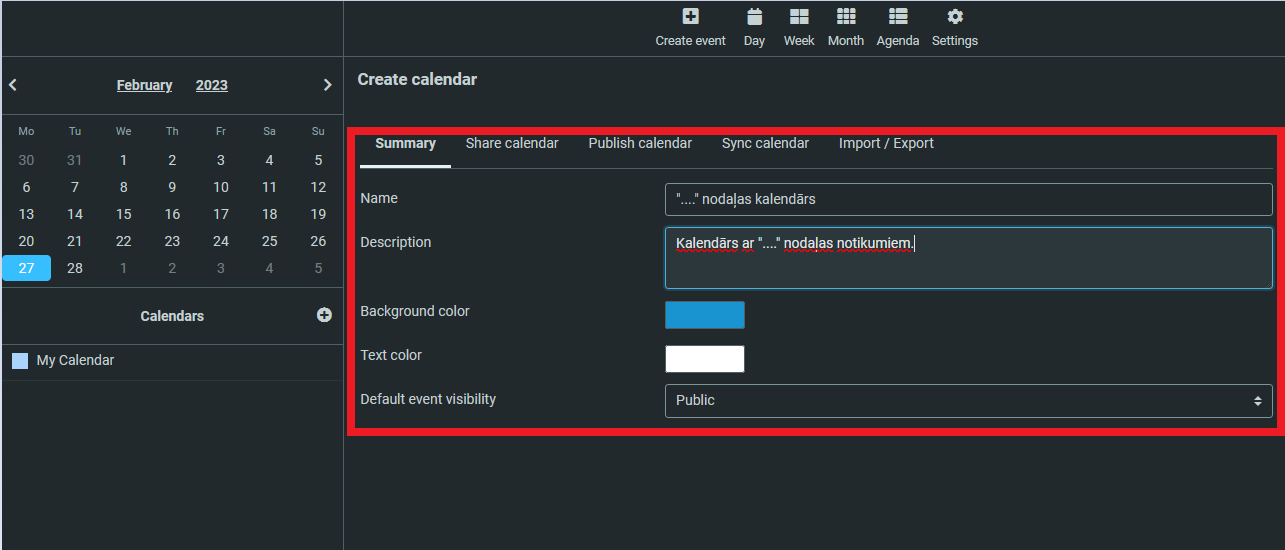Pick the blue Background color swatch
Image resolution: width=1285 pixels, height=550 pixels.
[705, 315]
